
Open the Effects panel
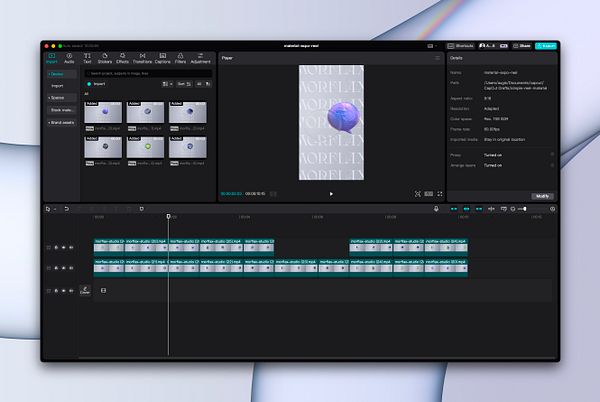pyautogui.click(x=122, y=59)
